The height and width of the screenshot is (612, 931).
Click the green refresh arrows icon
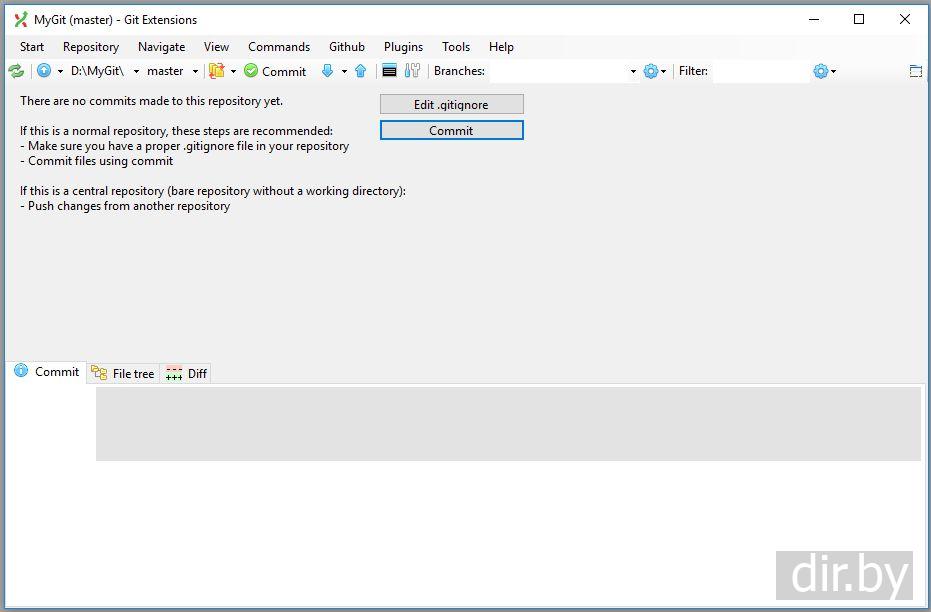[x=16, y=71]
